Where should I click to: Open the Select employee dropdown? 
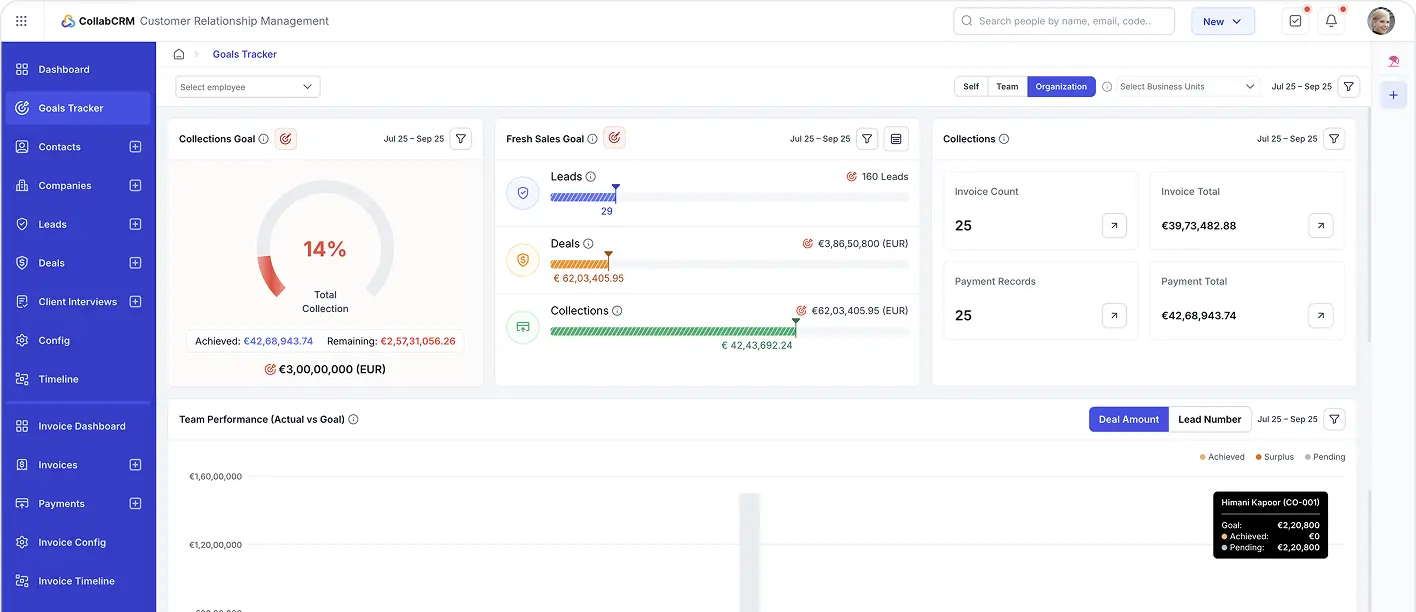point(248,87)
